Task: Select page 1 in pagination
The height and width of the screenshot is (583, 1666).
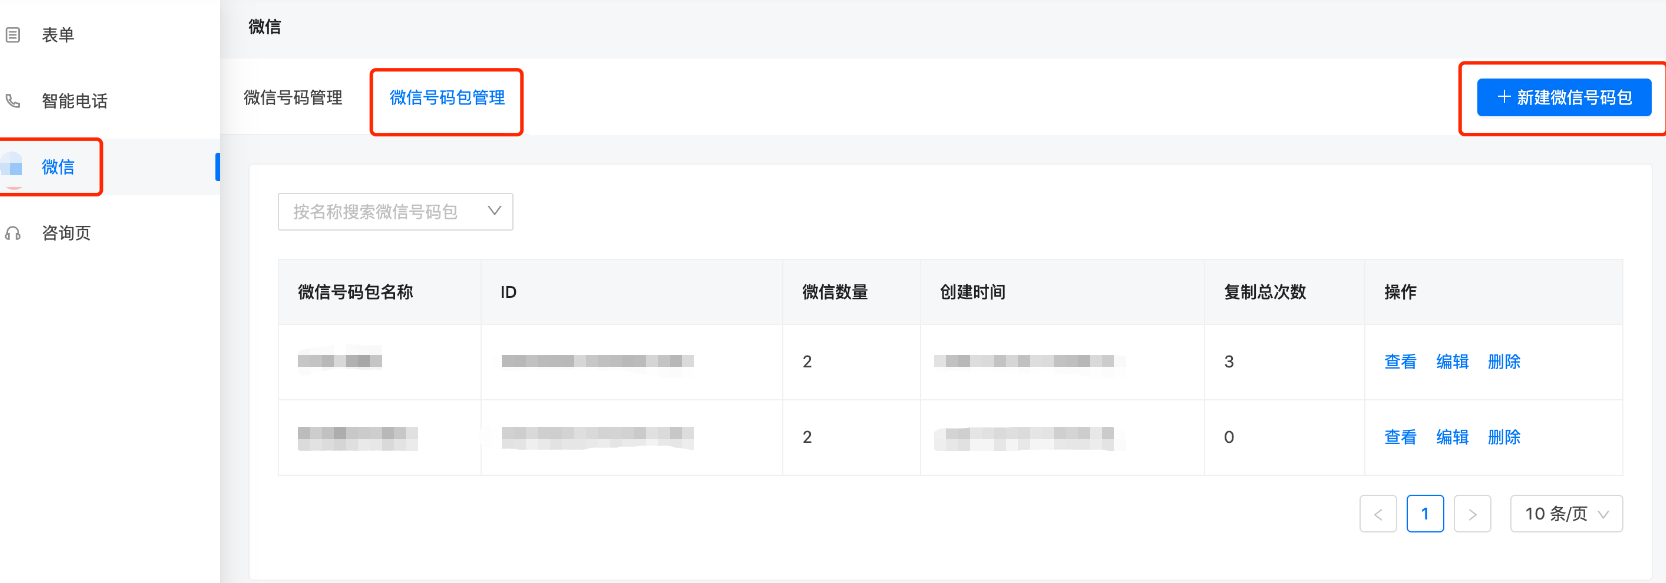Action: [1424, 513]
